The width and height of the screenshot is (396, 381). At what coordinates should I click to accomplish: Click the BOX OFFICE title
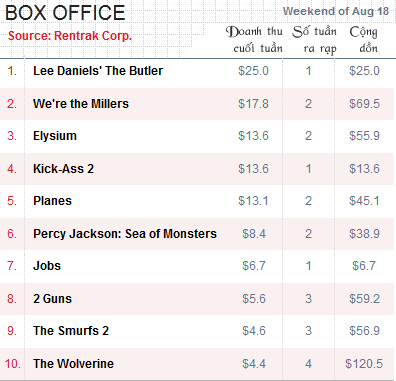point(65,13)
